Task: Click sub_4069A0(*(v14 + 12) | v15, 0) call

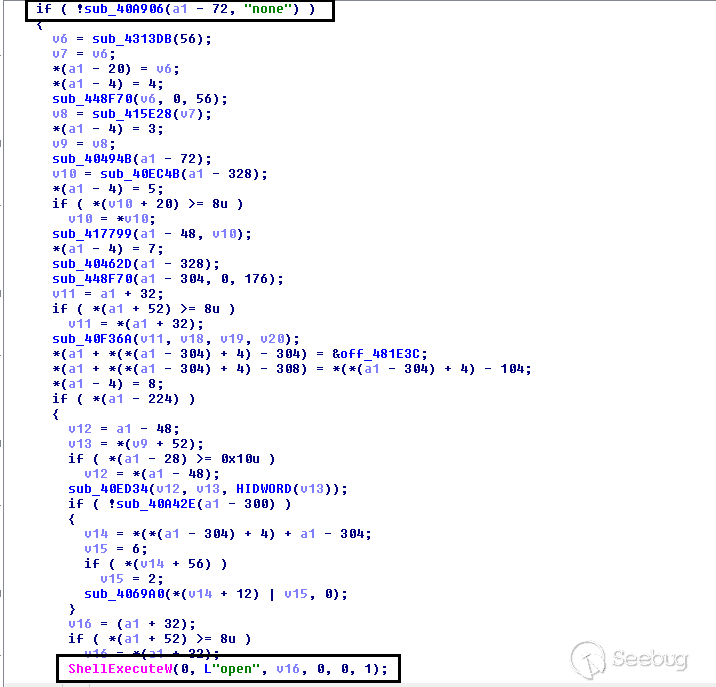Action: pyautogui.click(x=216, y=594)
